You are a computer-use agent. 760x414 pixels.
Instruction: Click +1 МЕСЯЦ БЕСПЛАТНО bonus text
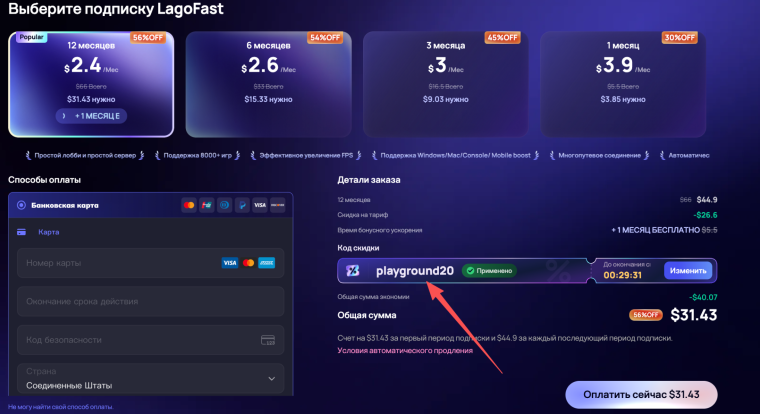655,230
